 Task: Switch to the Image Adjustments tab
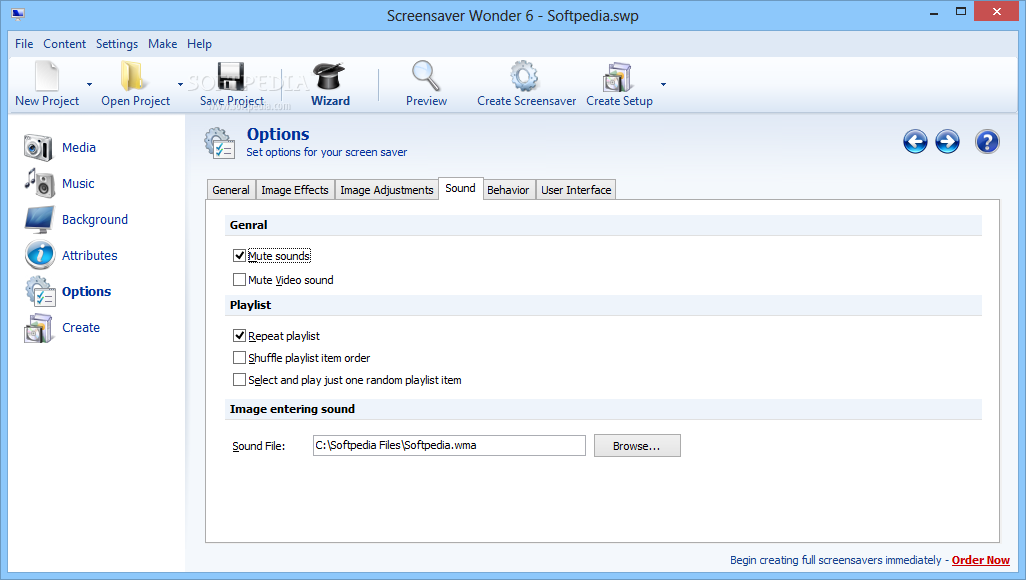387,190
